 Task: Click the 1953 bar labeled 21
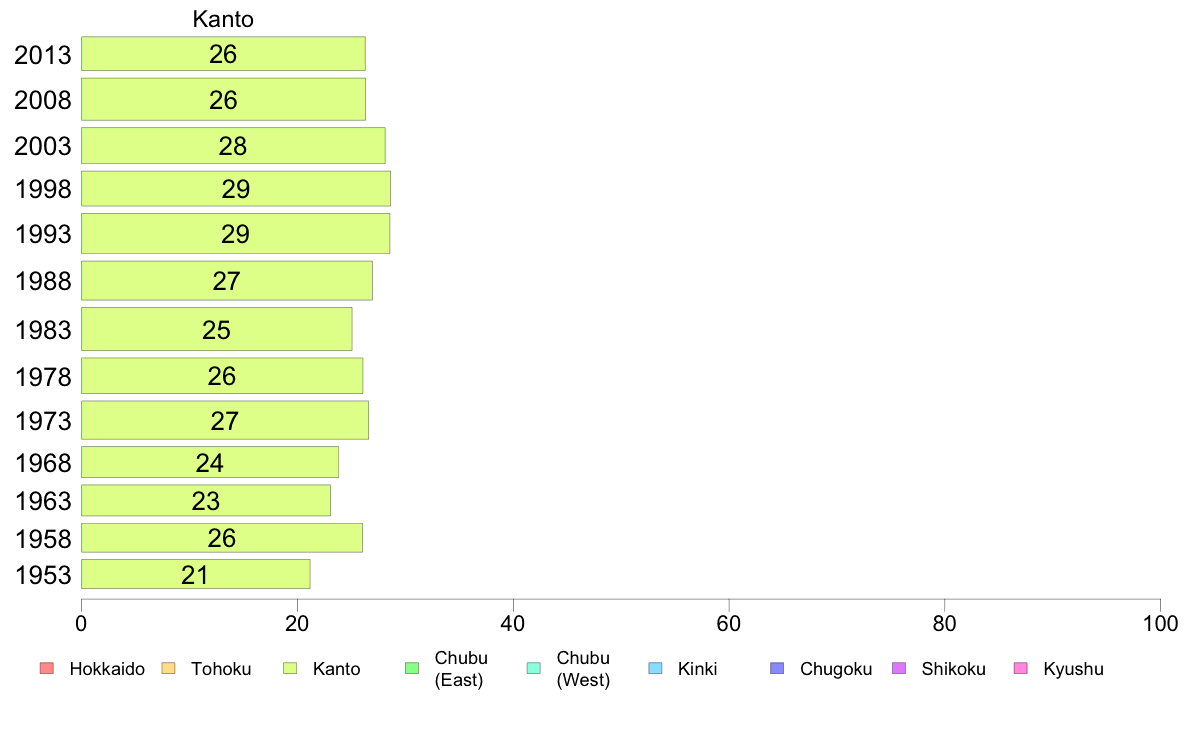(x=195, y=574)
